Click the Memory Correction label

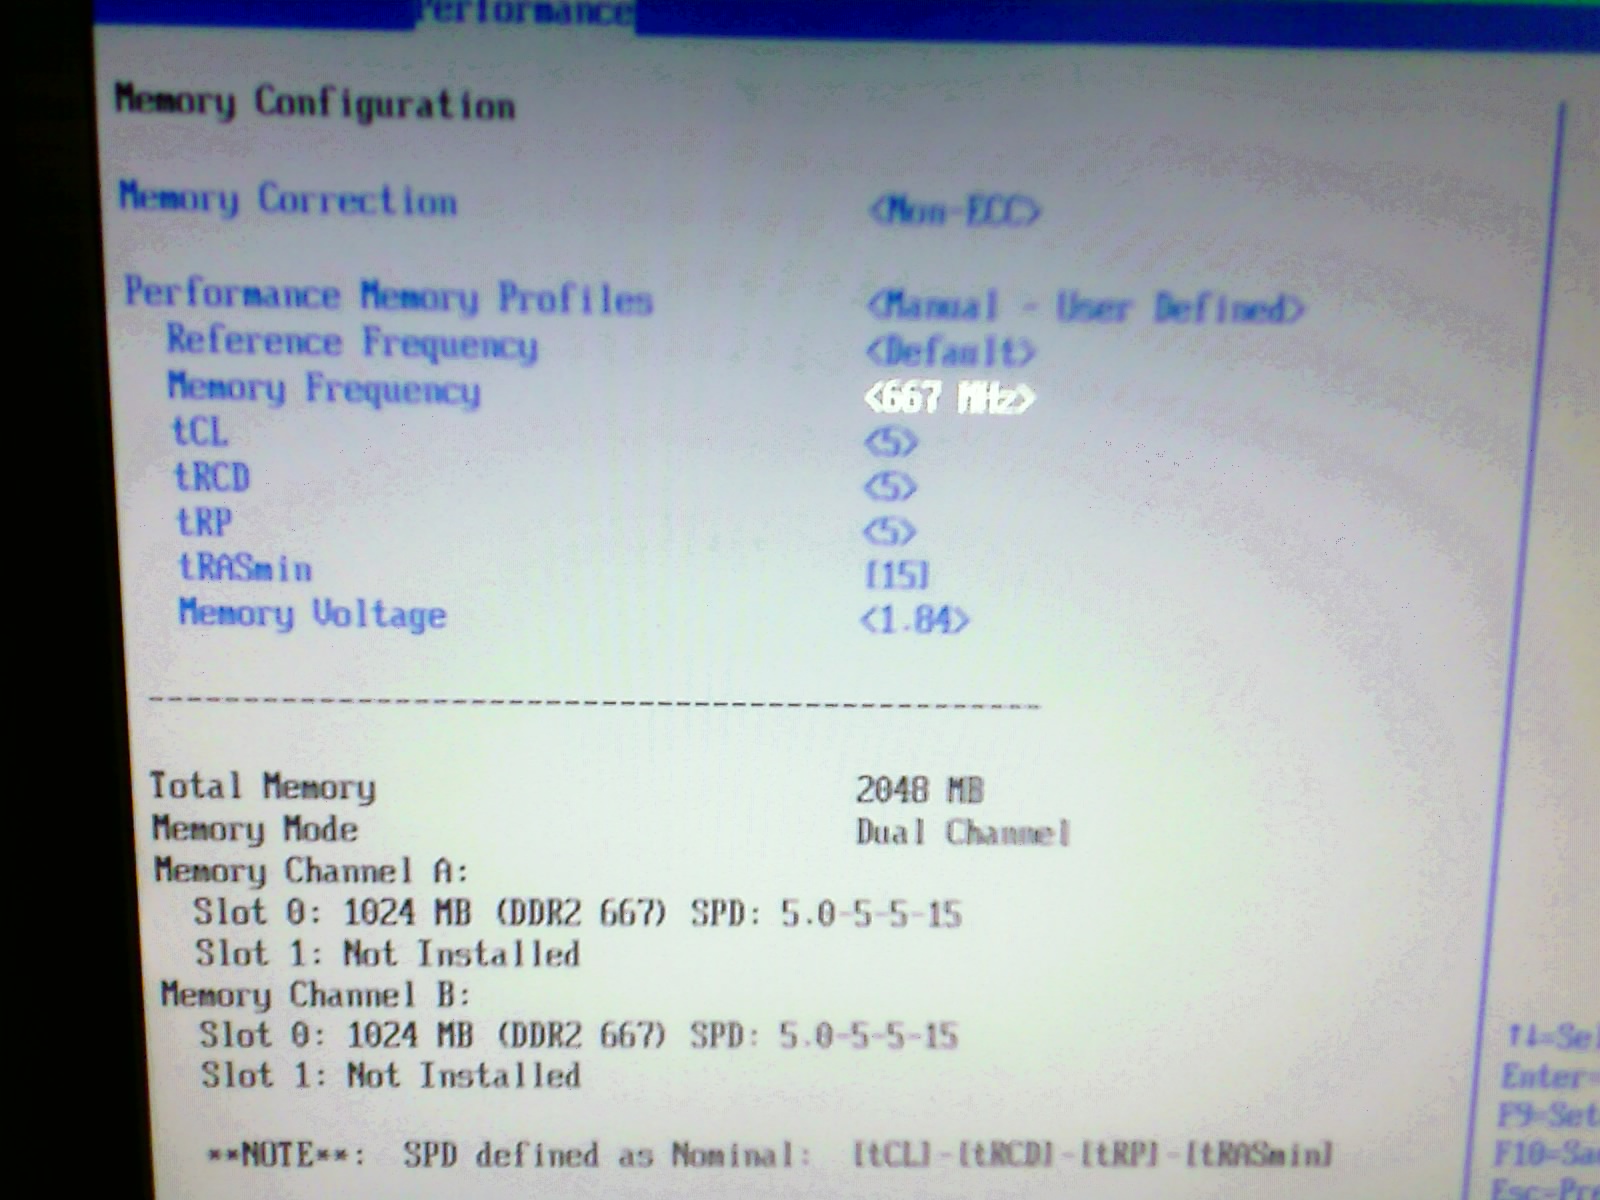point(288,199)
